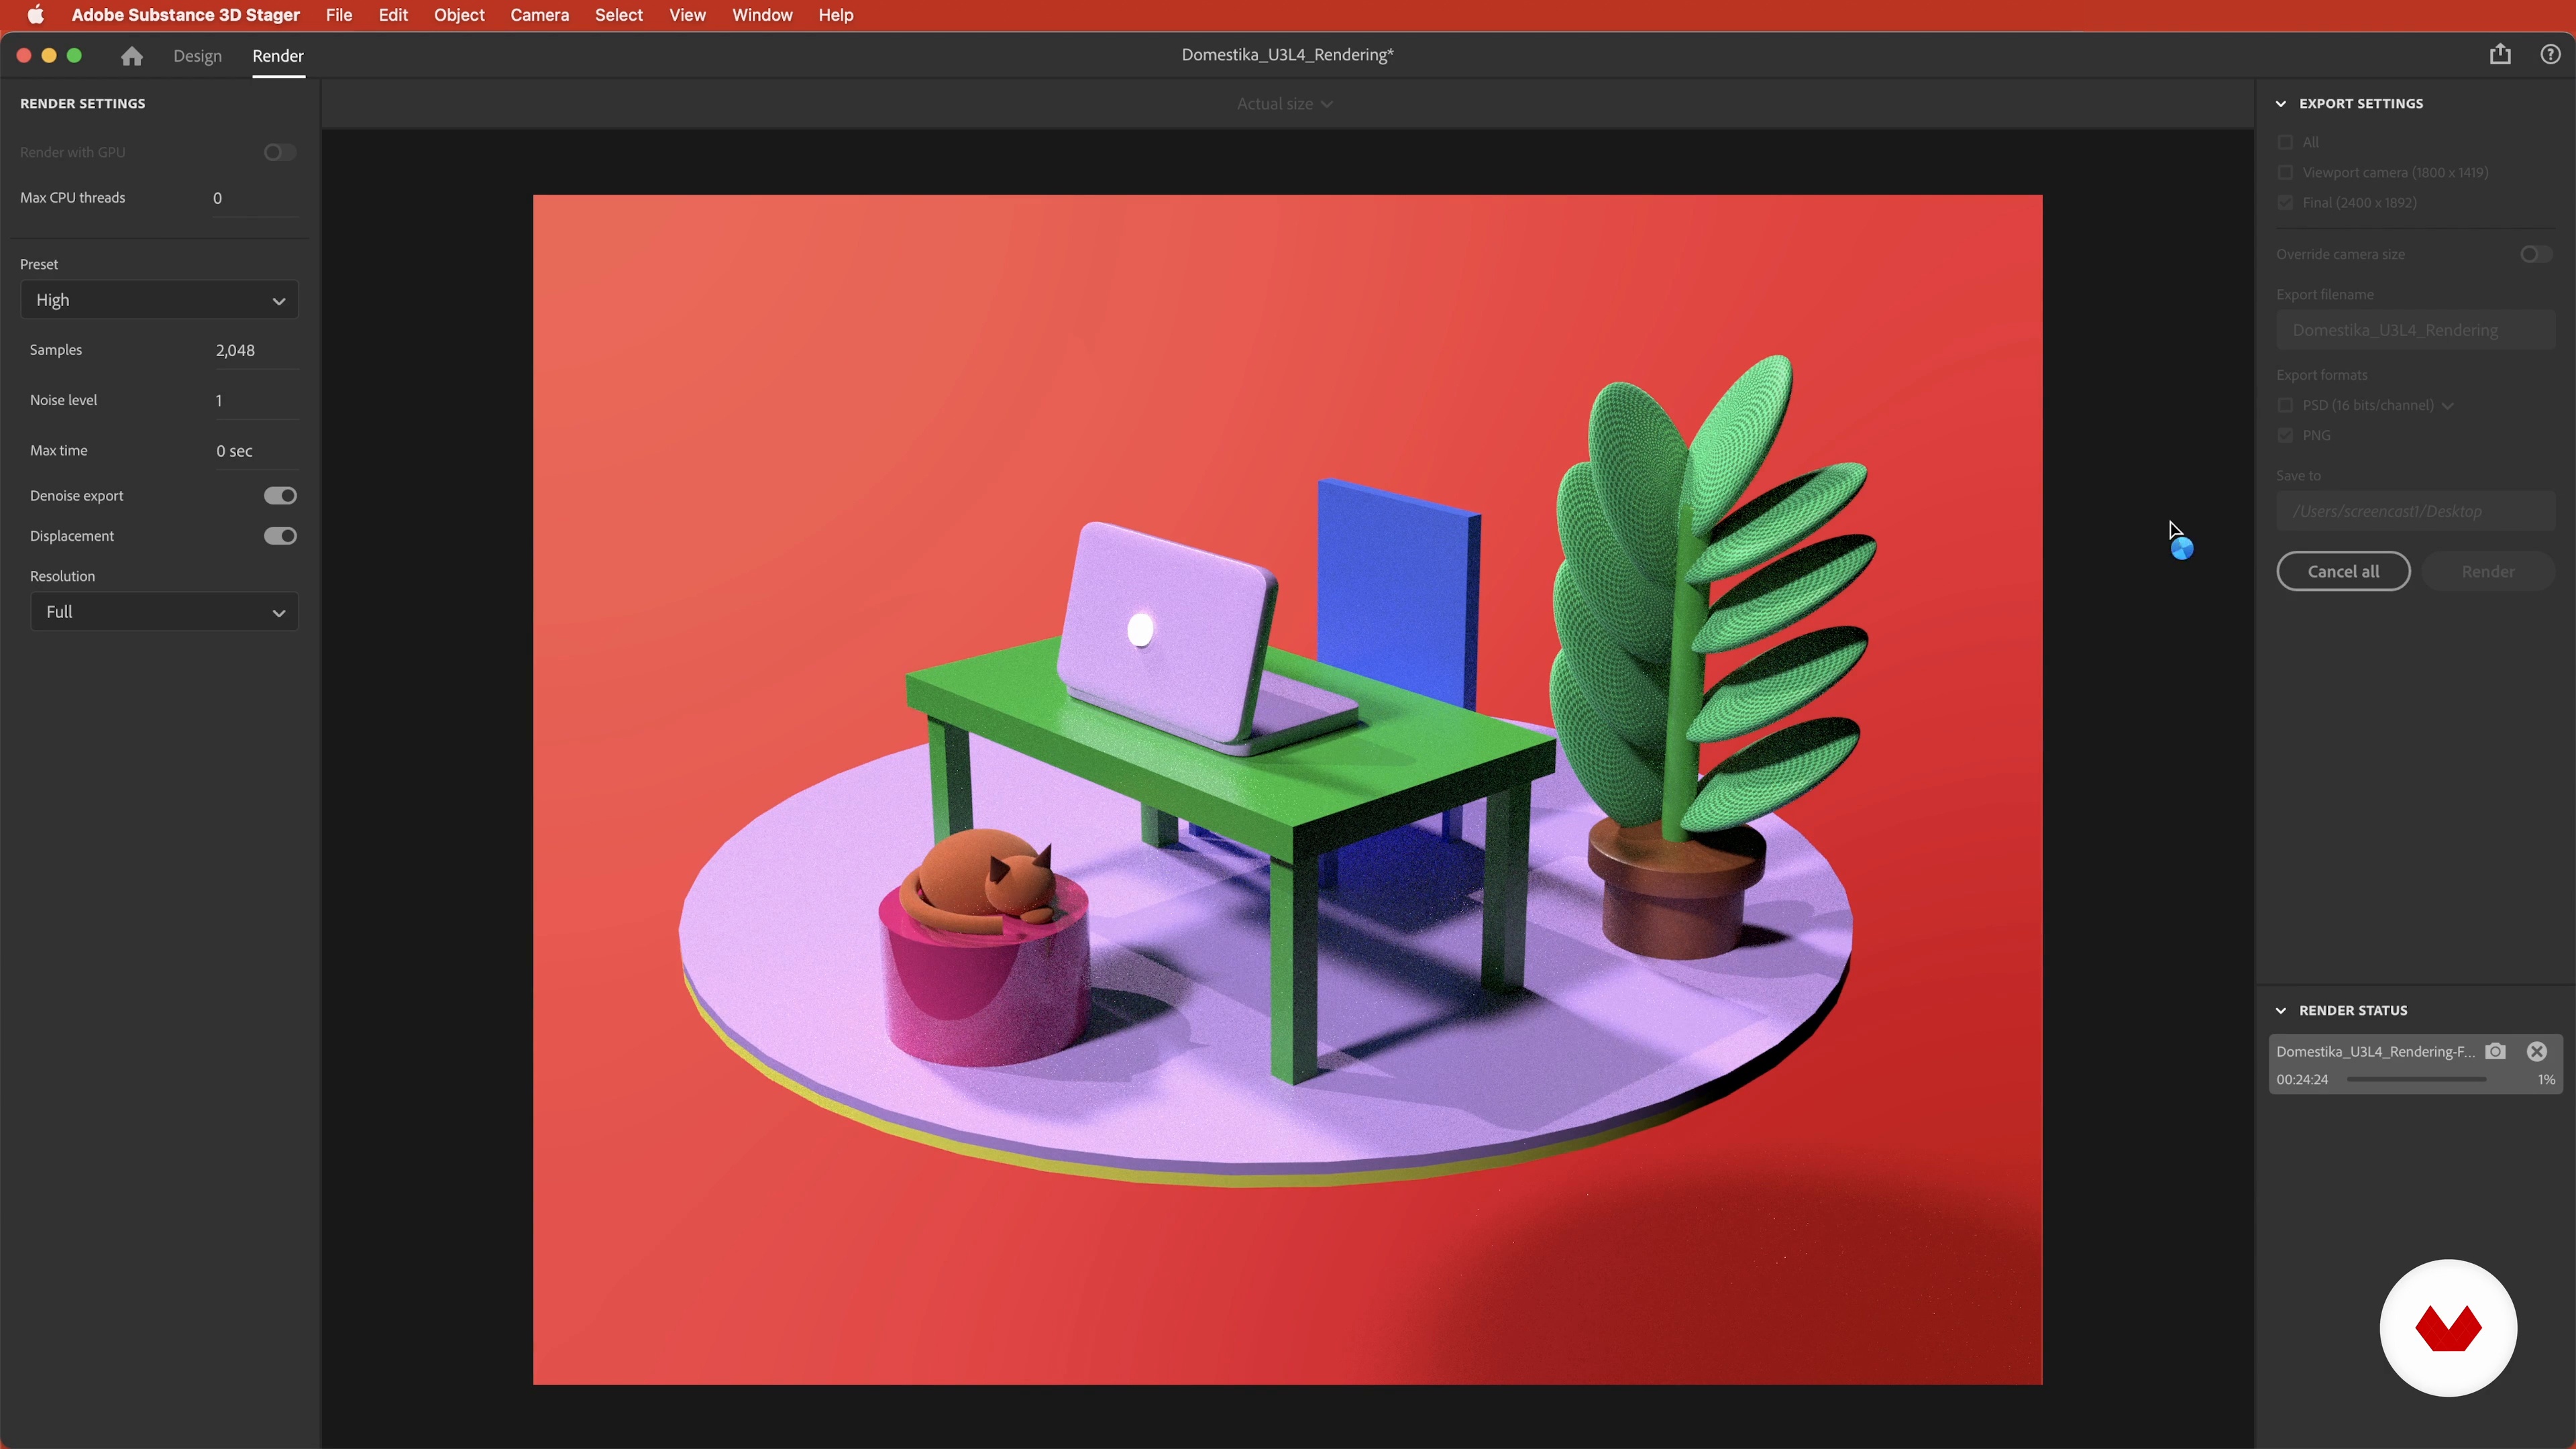Select the Render tab
This screenshot has width=2576, height=1449.
tap(278, 56)
